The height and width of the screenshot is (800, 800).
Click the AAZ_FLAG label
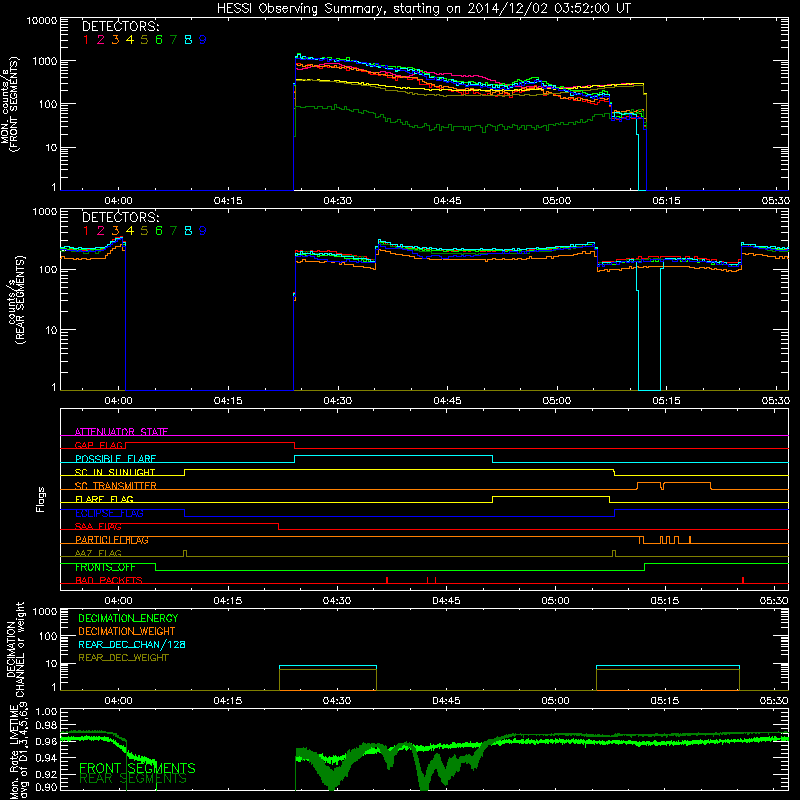[x=98, y=554]
